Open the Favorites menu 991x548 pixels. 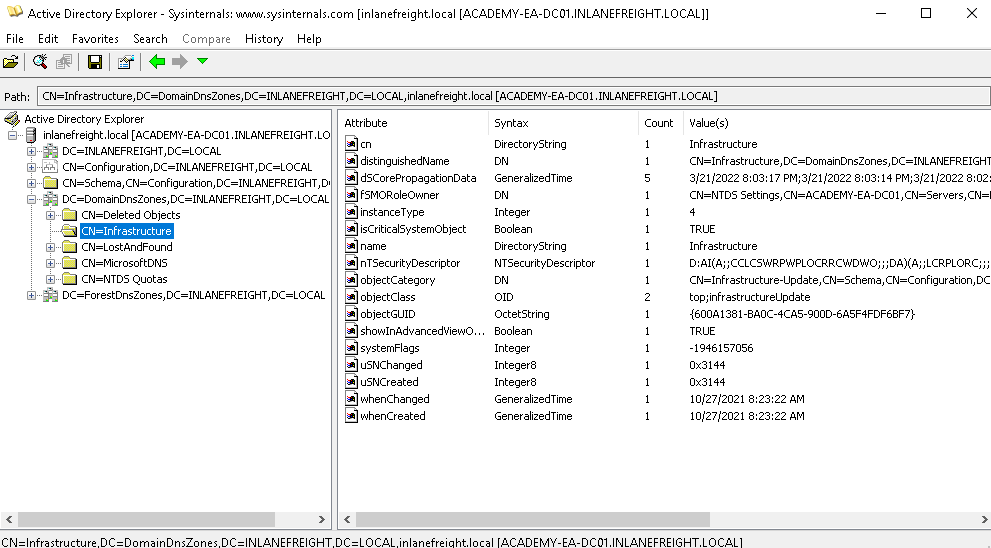[95, 39]
